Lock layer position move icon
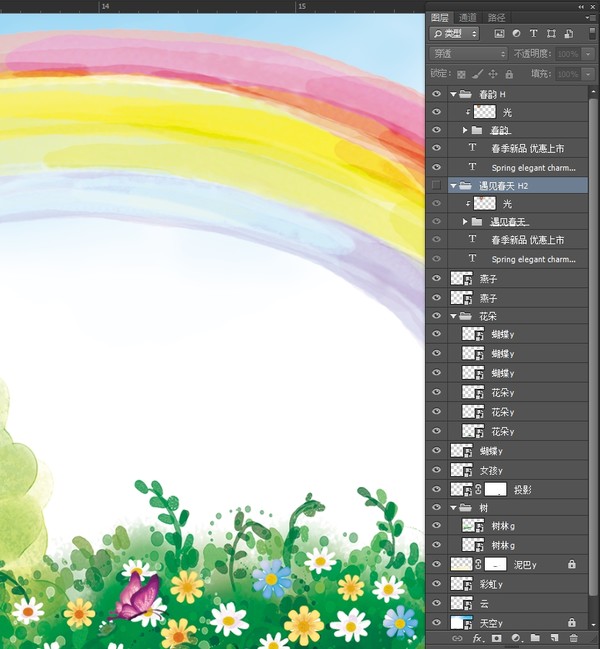The image size is (600, 649). (493, 75)
